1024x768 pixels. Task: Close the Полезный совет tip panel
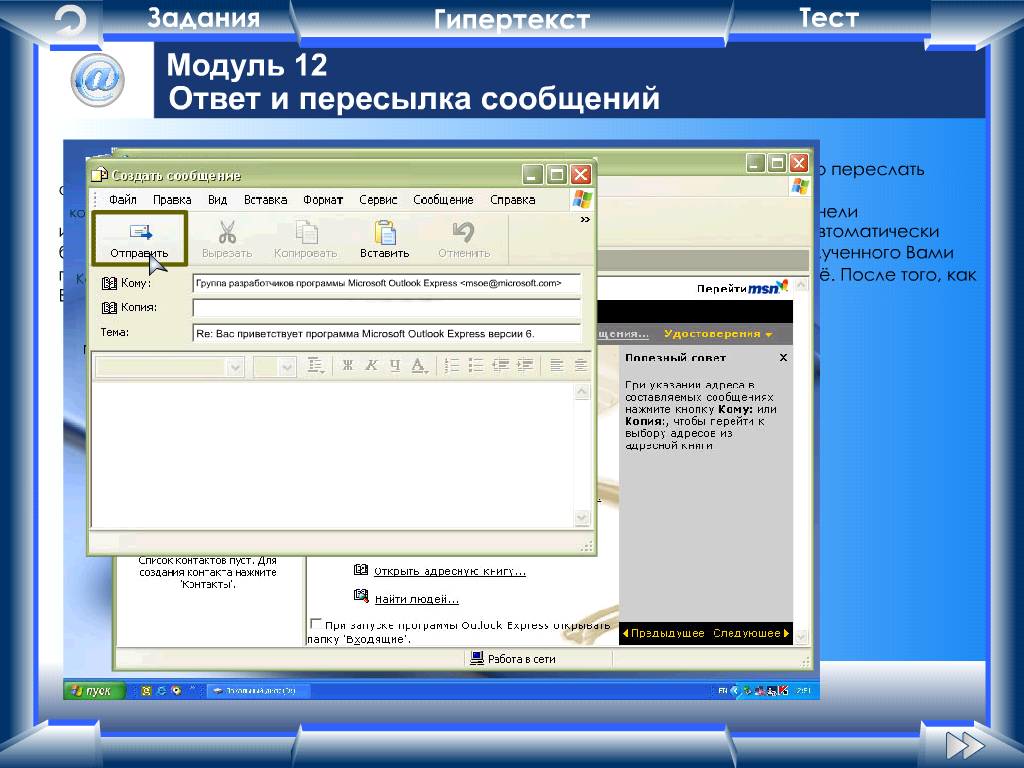[x=783, y=357]
